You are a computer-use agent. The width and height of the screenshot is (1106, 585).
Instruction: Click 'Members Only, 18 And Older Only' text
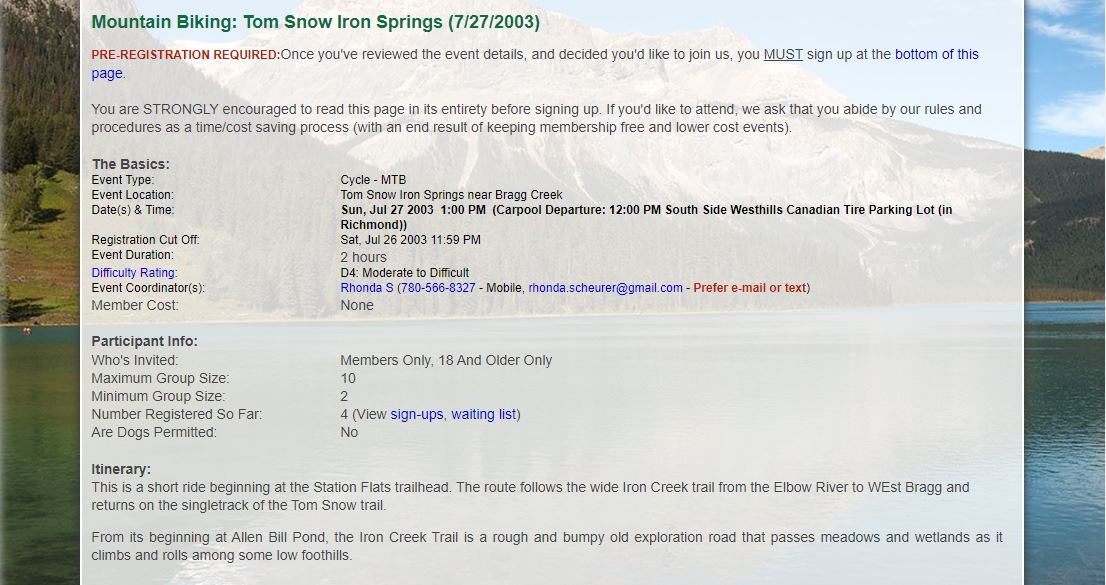point(446,360)
